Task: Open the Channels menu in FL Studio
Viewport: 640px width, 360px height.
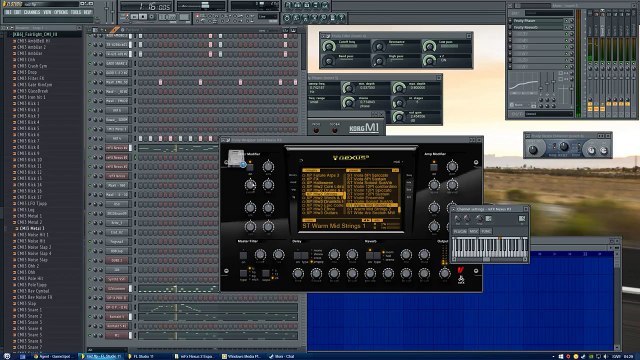Action: [x=32, y=12]
